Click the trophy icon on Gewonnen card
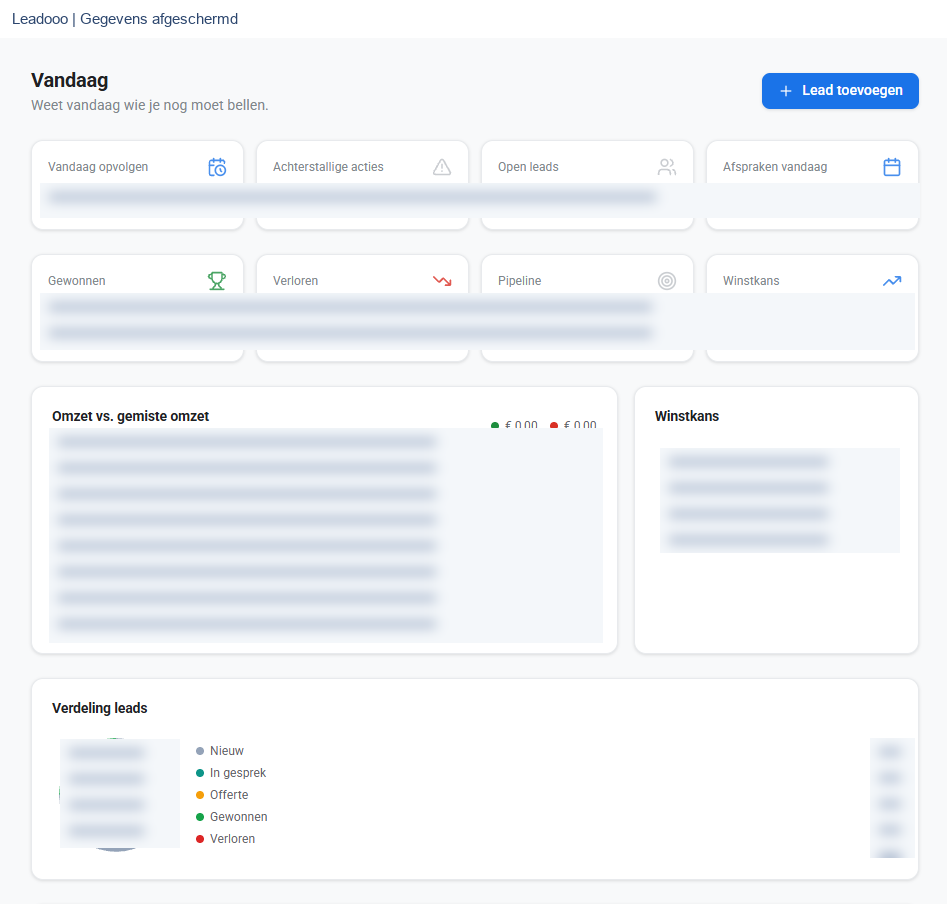This screenshot has height=904, width=947. 217,281
